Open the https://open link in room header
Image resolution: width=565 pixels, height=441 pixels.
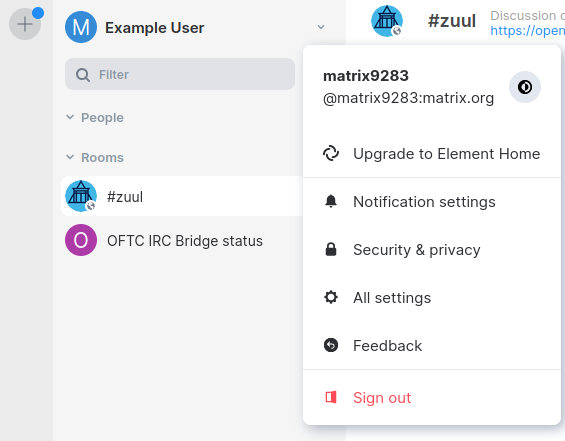528,31
